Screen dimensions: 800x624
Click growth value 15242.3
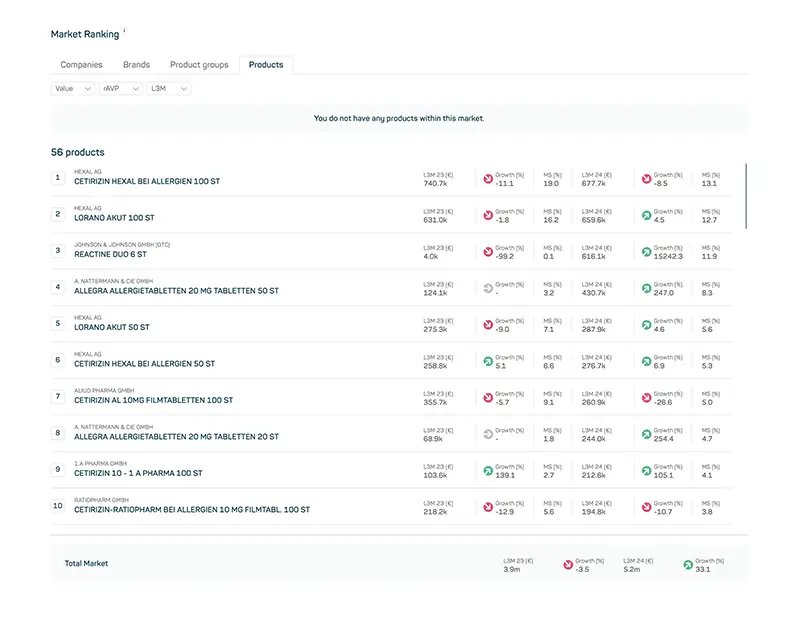pyautogui.click(x=668, y=257)
